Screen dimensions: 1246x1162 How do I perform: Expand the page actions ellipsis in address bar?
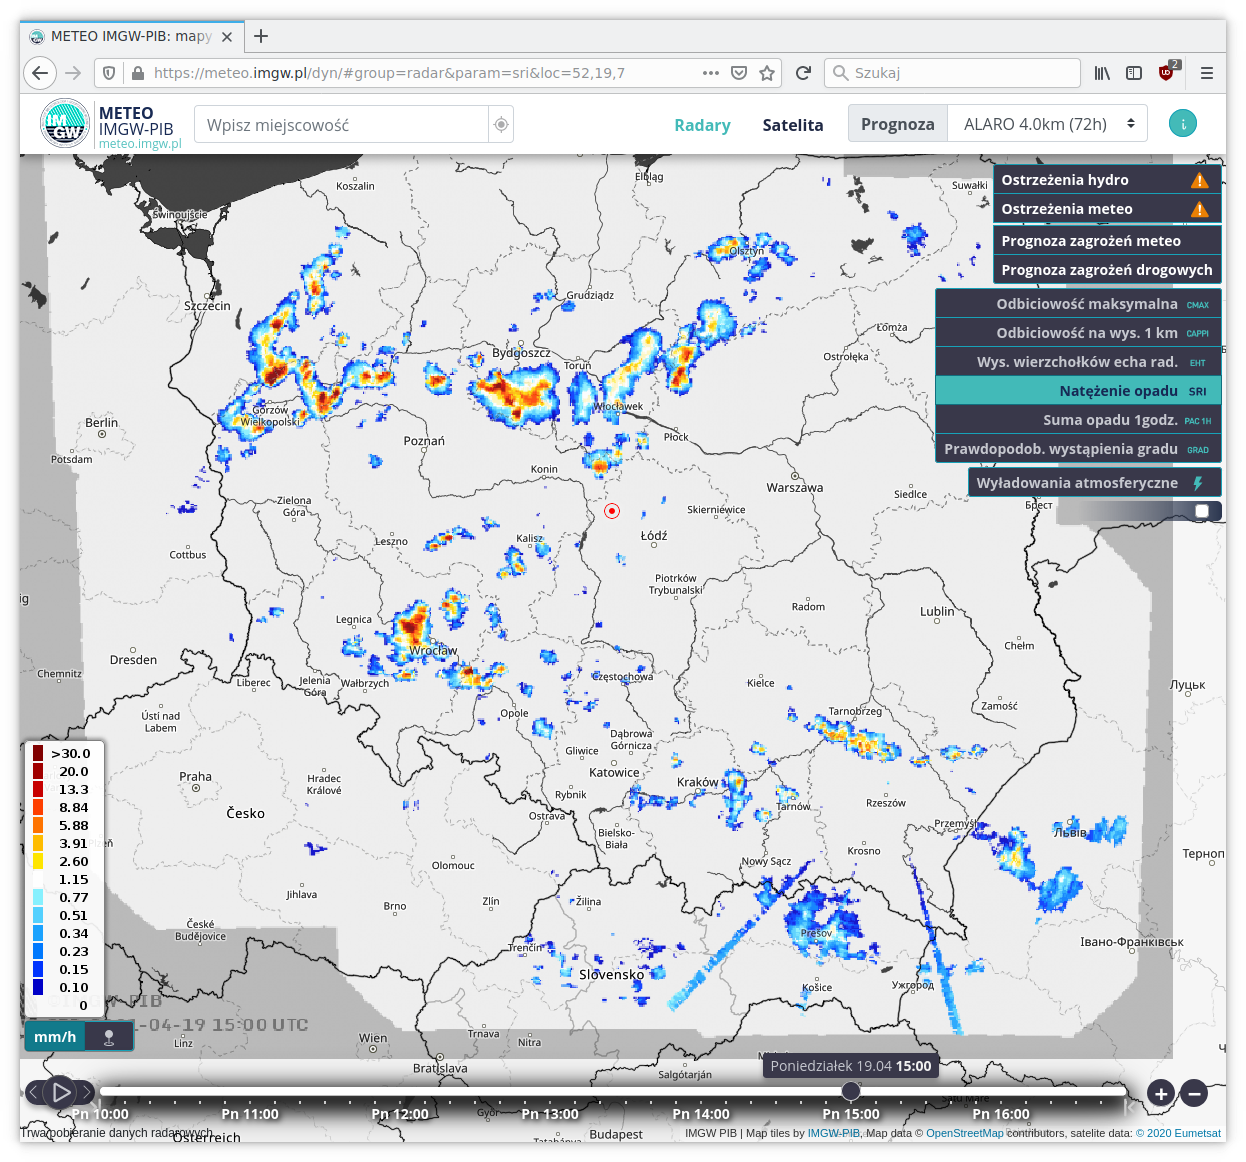tap(711, 73)
